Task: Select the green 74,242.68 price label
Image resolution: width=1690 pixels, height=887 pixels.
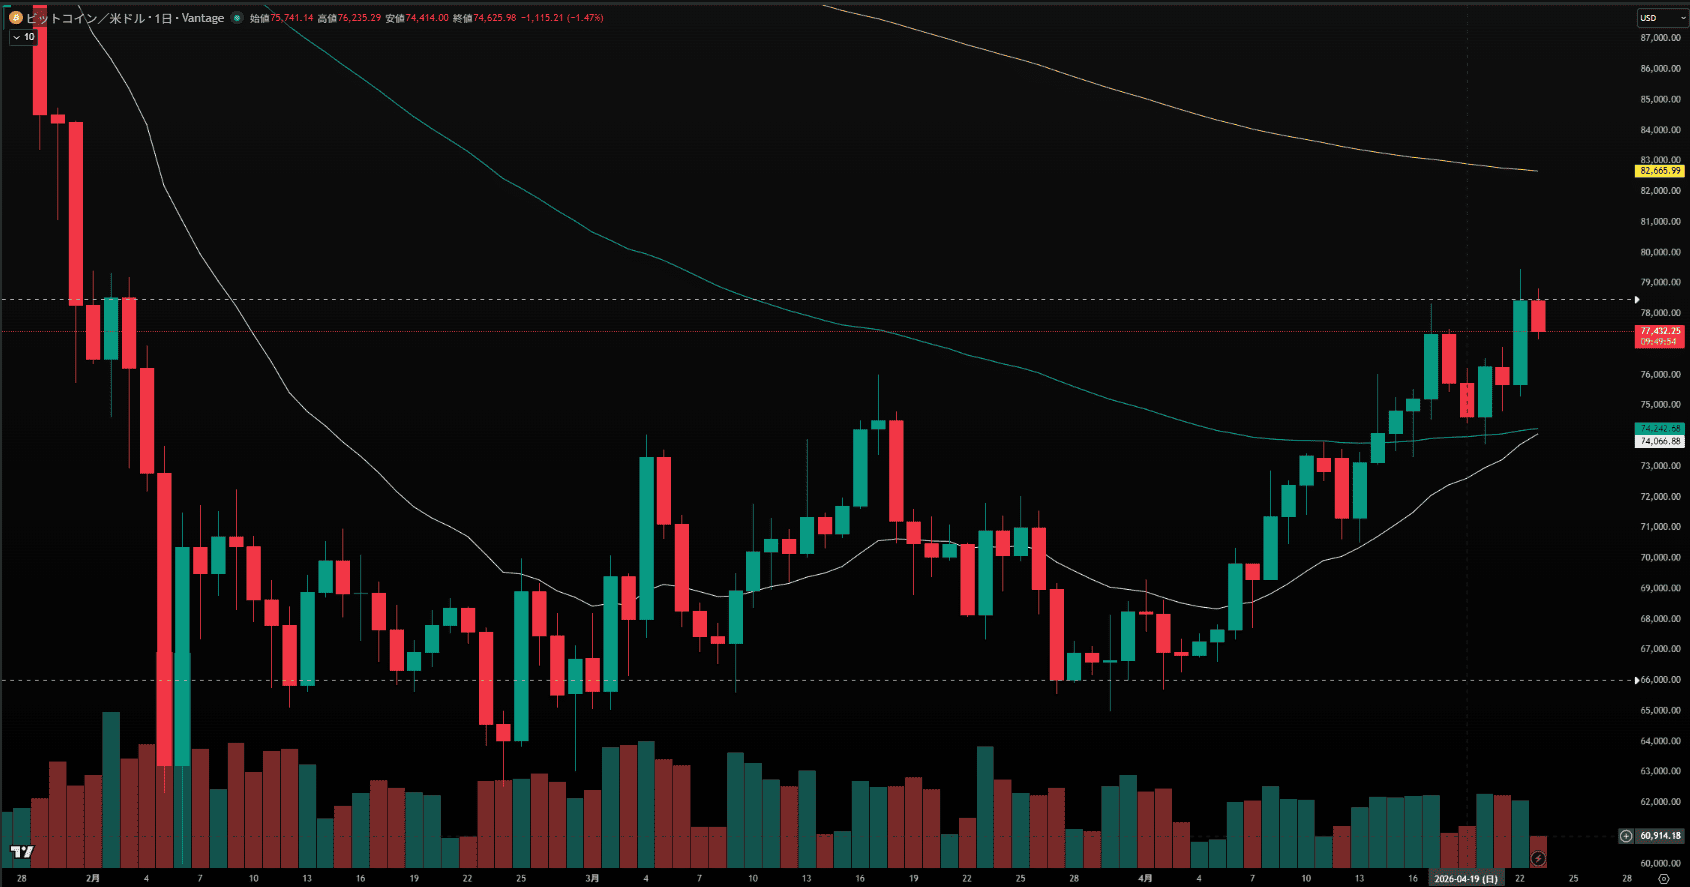Action: [x=1660, y=429]
